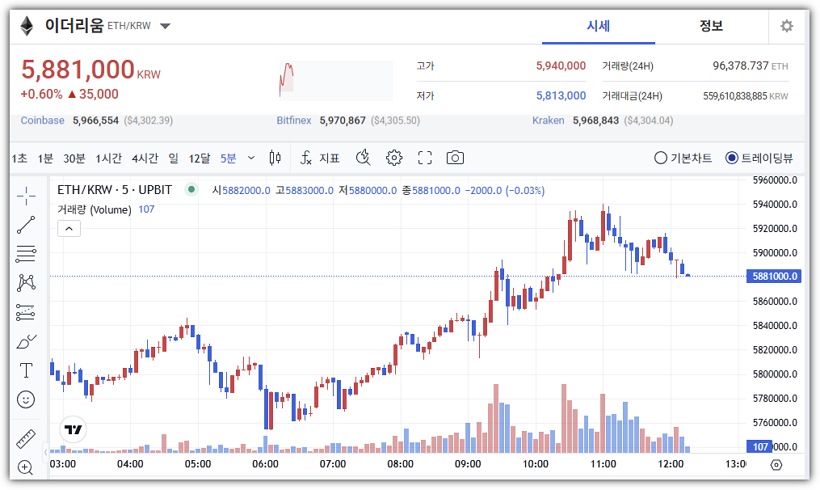Image resolution: width=820 pixels, height=490 pixels.
Task: Click the Coinbase price link
Action: (x=42, y=120)
